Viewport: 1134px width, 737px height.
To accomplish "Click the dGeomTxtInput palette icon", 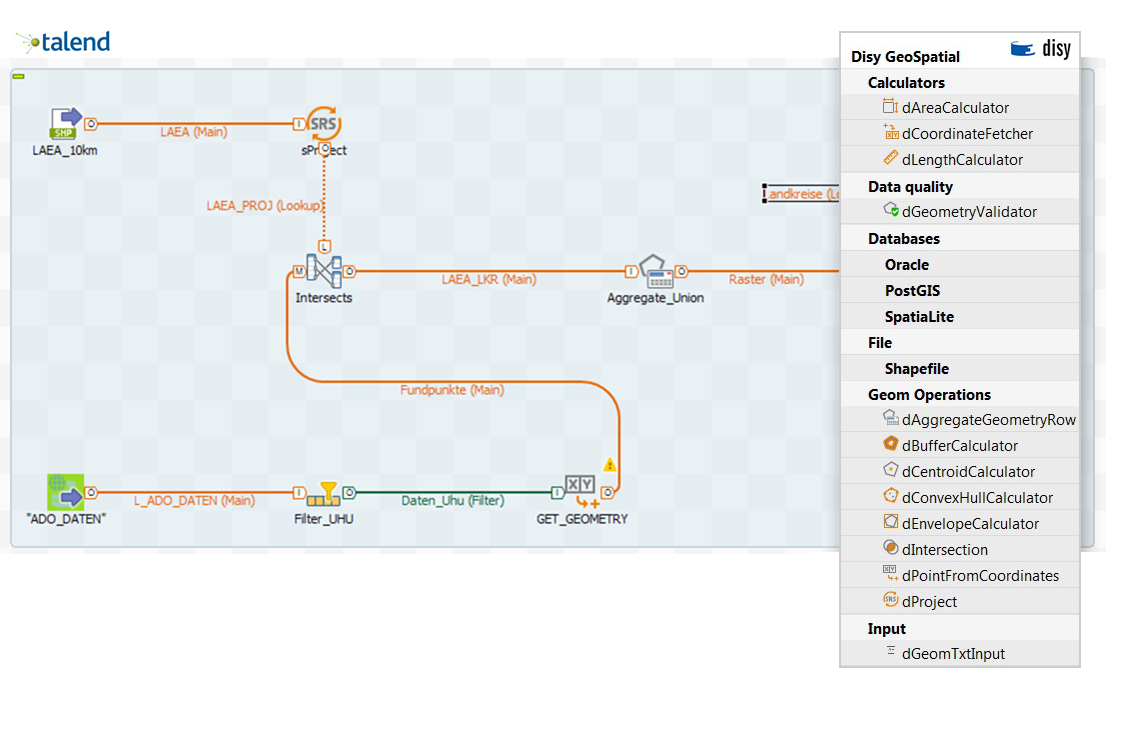I will tap(891, 651).
